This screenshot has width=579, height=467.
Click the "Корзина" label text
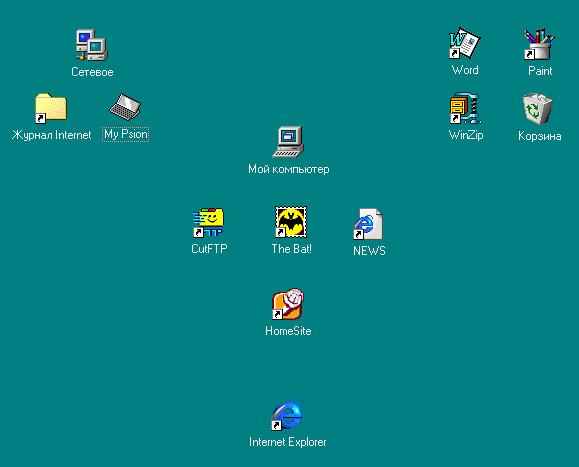point(539,136)
